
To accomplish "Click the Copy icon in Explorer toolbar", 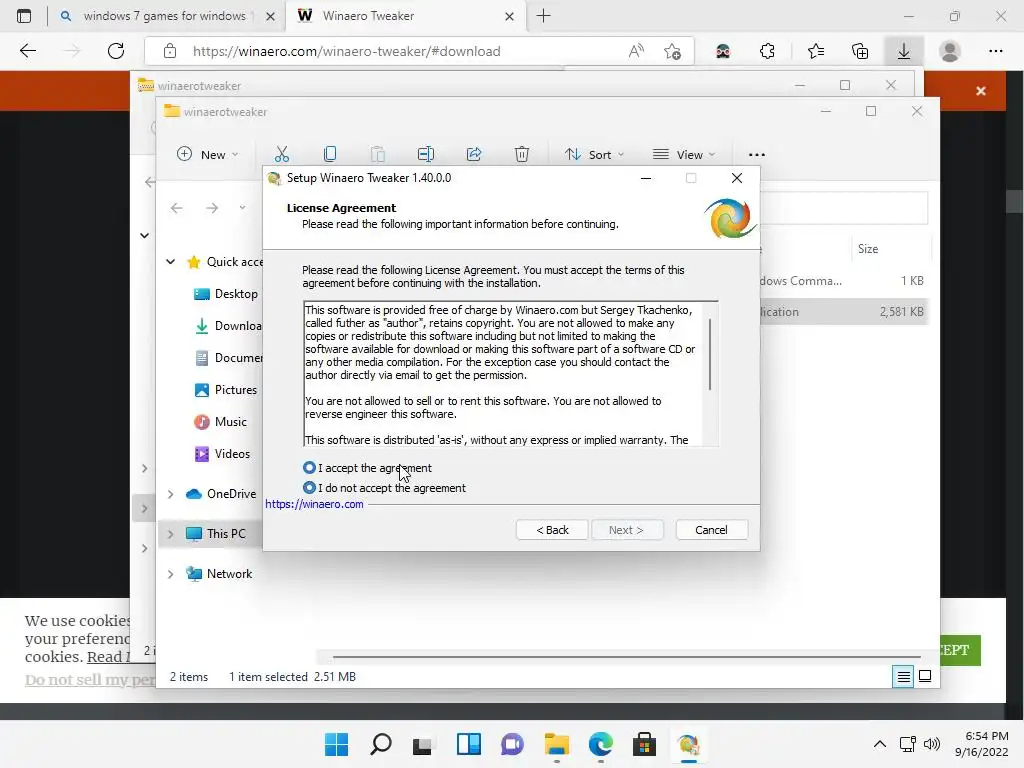I will tap(330, 154).
